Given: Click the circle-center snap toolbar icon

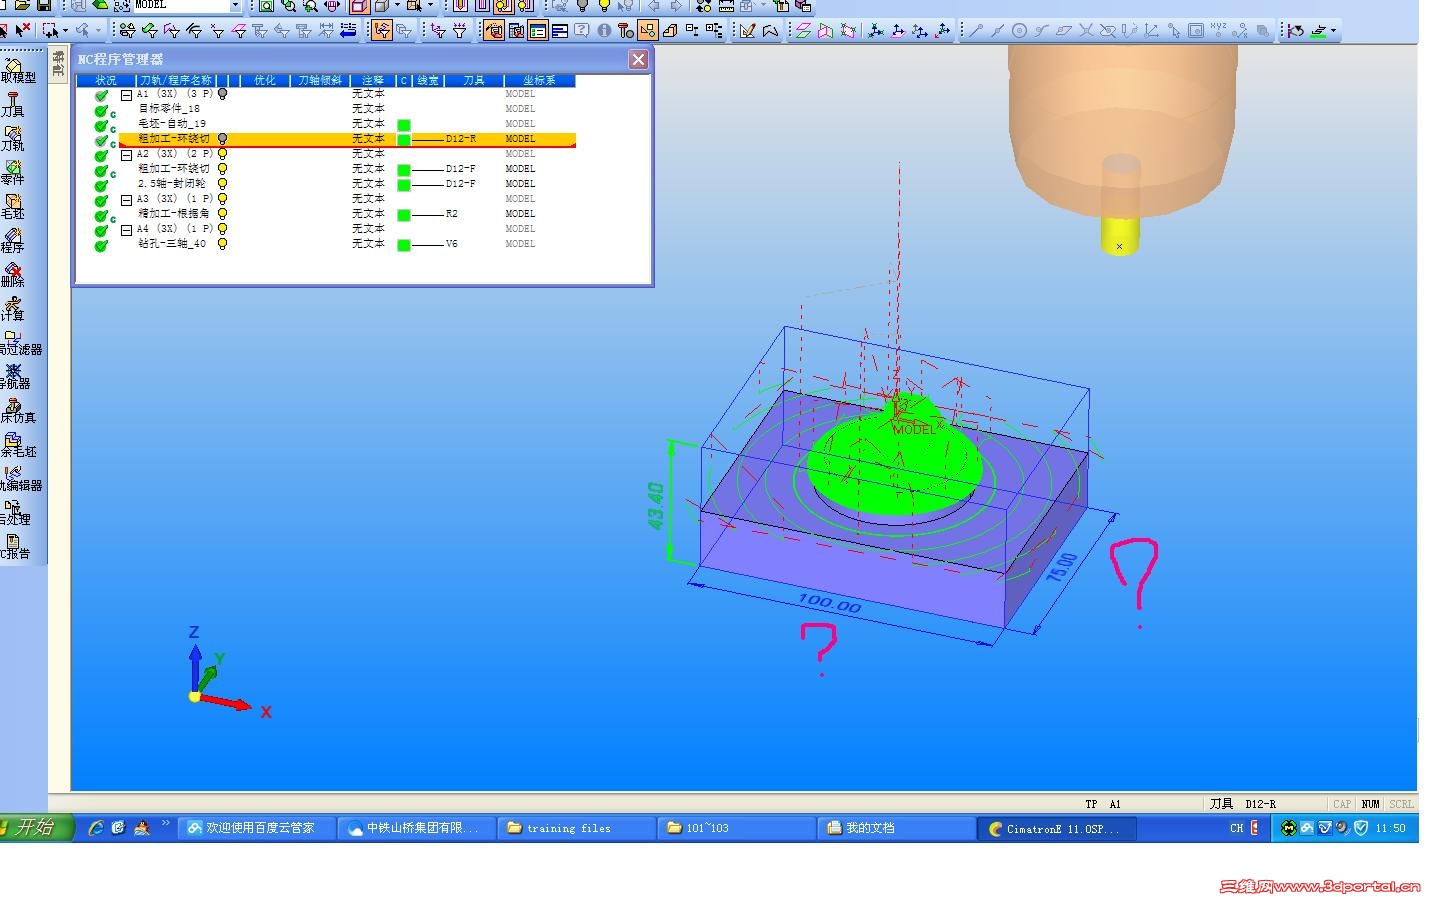Looking at the screenshot, I should [1019, 31].
